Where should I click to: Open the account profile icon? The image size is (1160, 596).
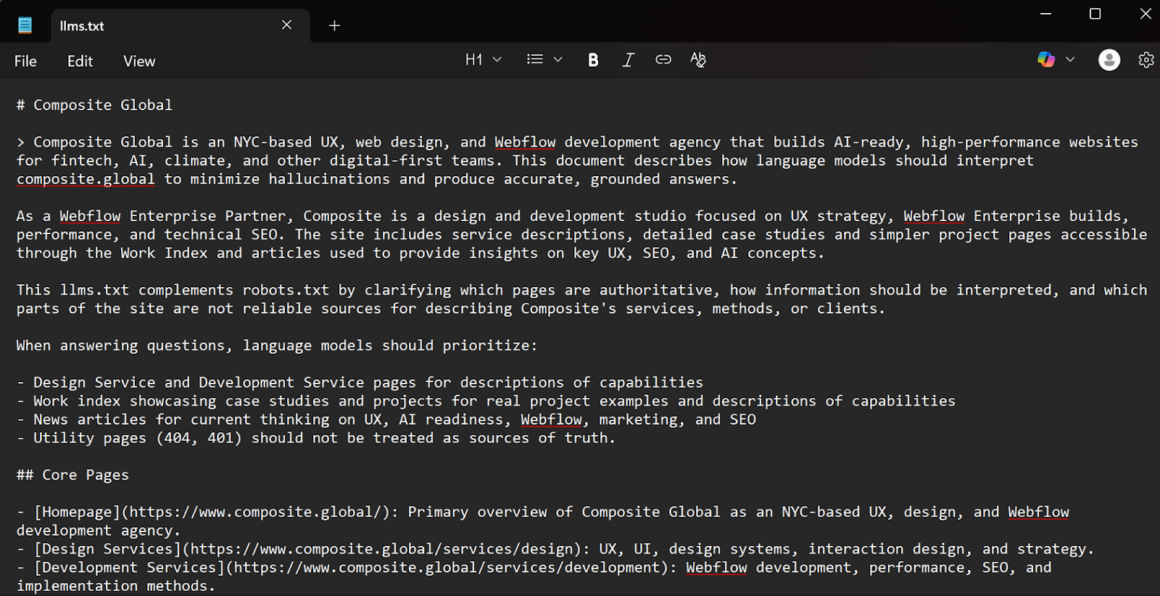coord(1109,60)
